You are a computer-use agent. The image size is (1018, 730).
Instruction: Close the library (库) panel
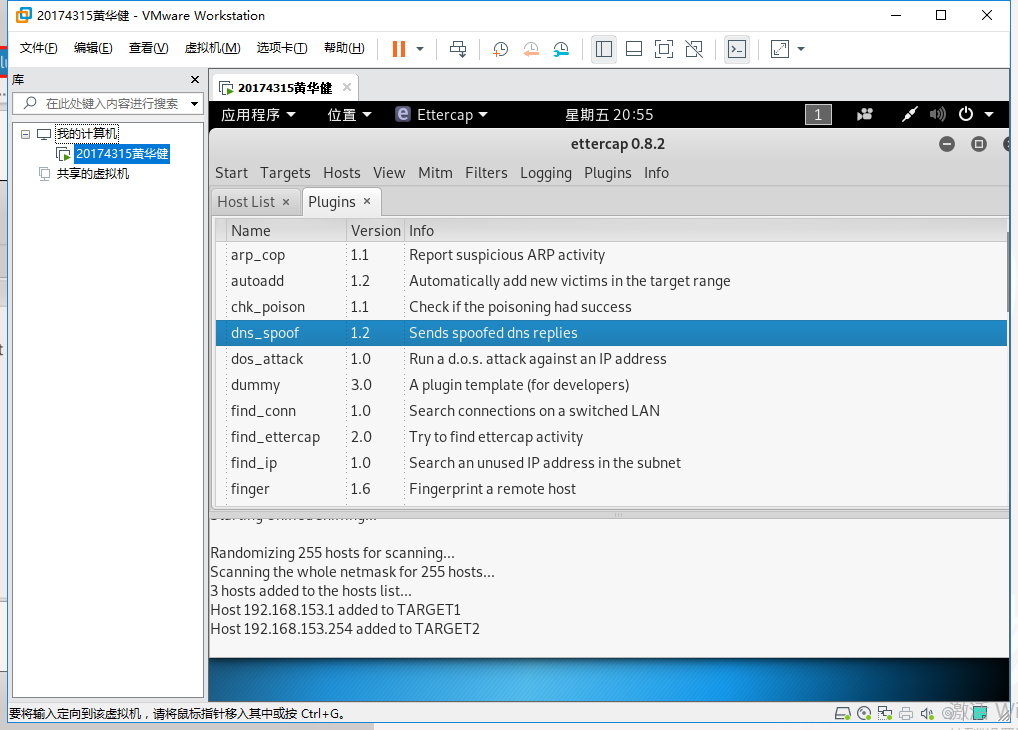pos(195,79)
